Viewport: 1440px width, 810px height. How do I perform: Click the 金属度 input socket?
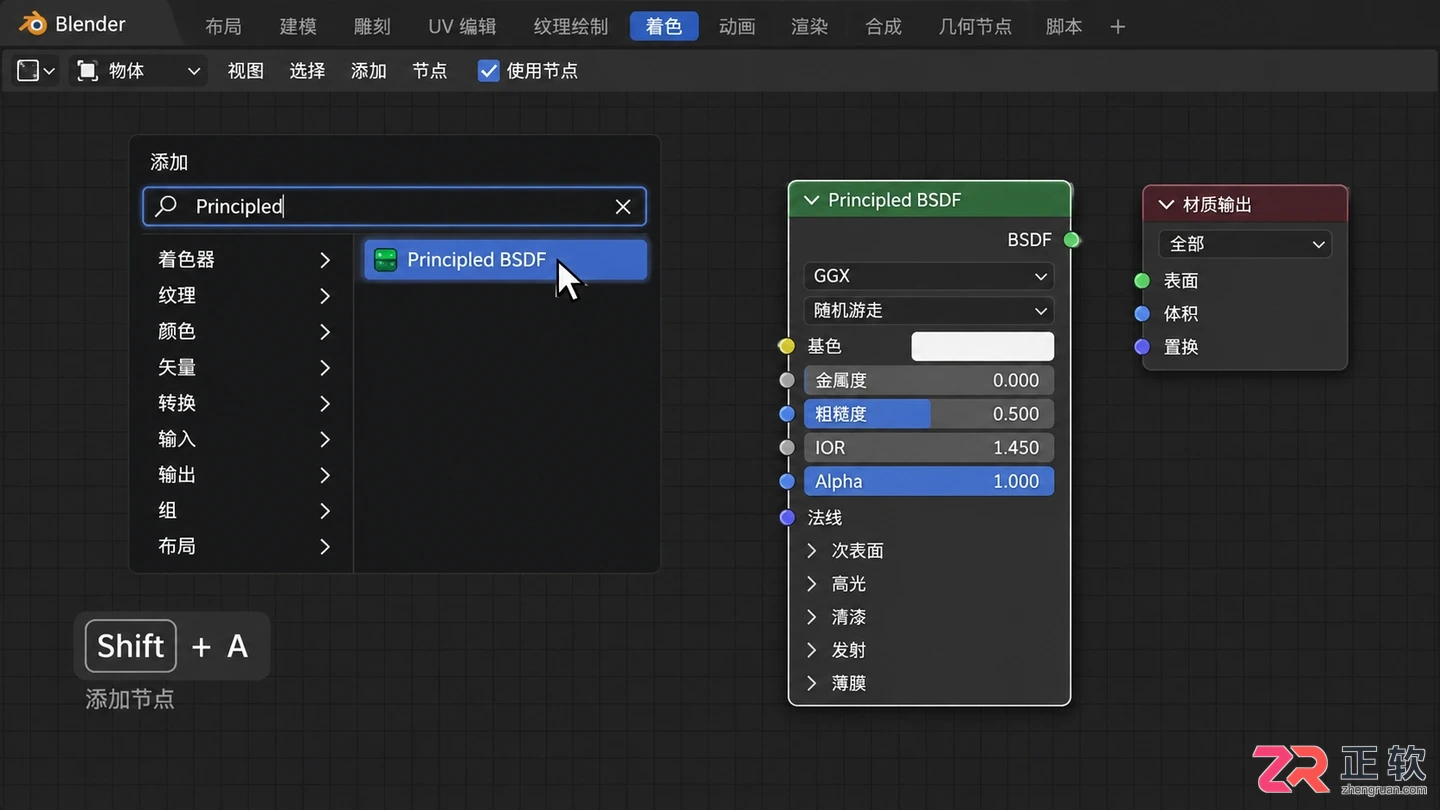(787, 380)
